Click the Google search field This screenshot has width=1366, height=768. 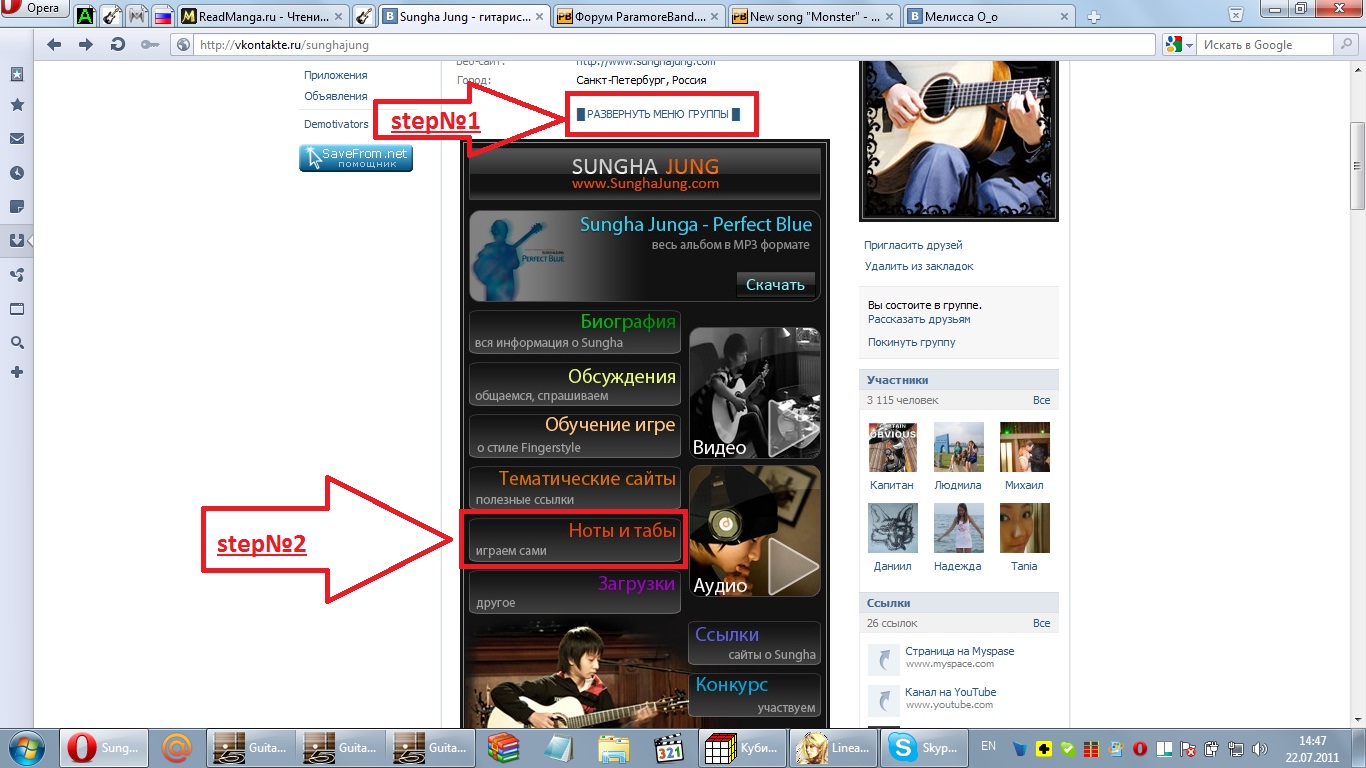1265,44
